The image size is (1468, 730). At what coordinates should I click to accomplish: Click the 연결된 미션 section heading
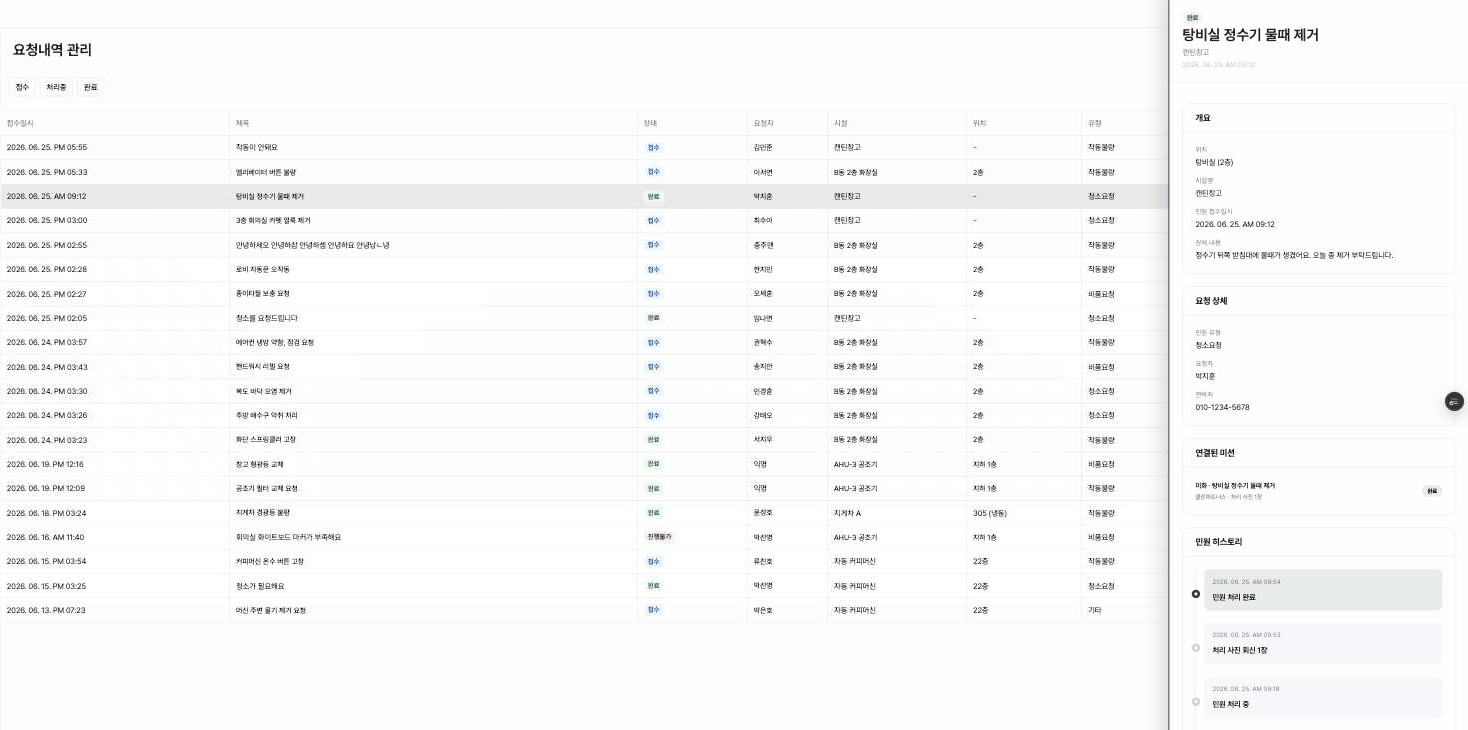click(1215, 453)
